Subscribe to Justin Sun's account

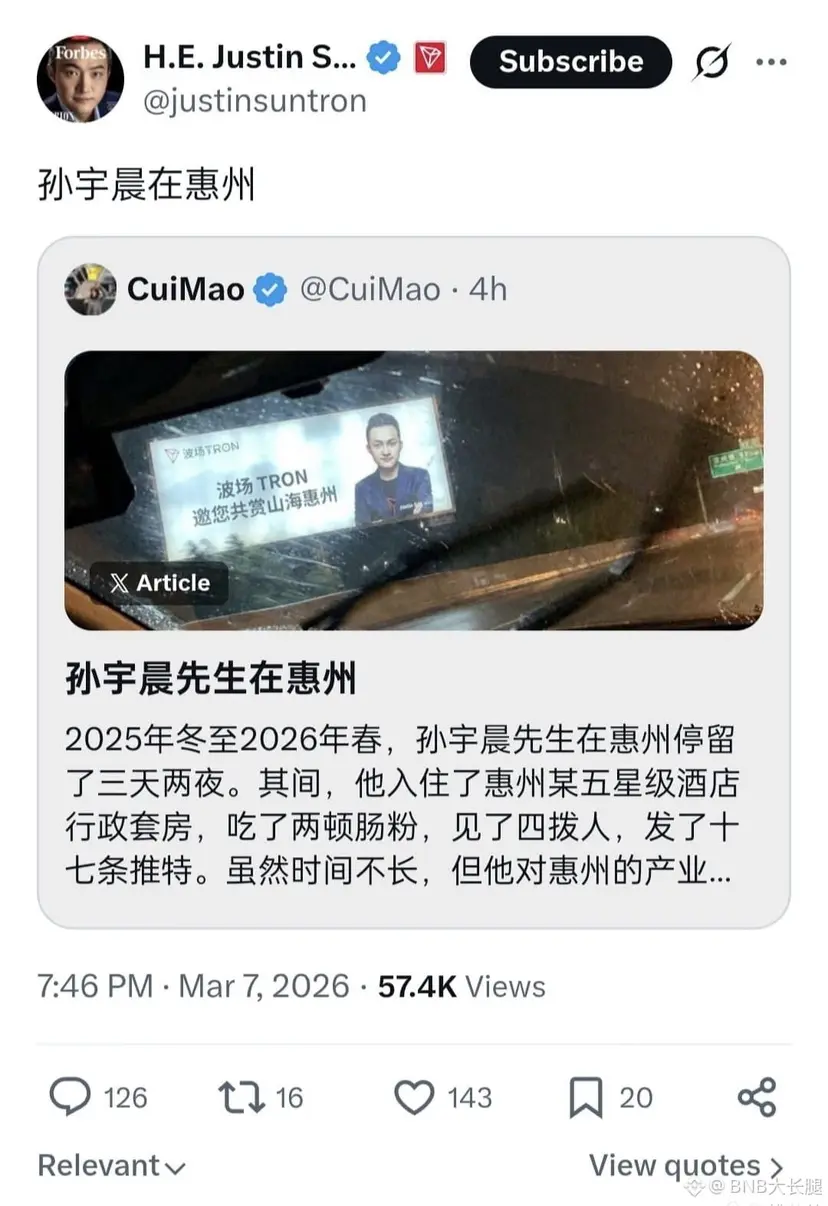tap(571, 62)
